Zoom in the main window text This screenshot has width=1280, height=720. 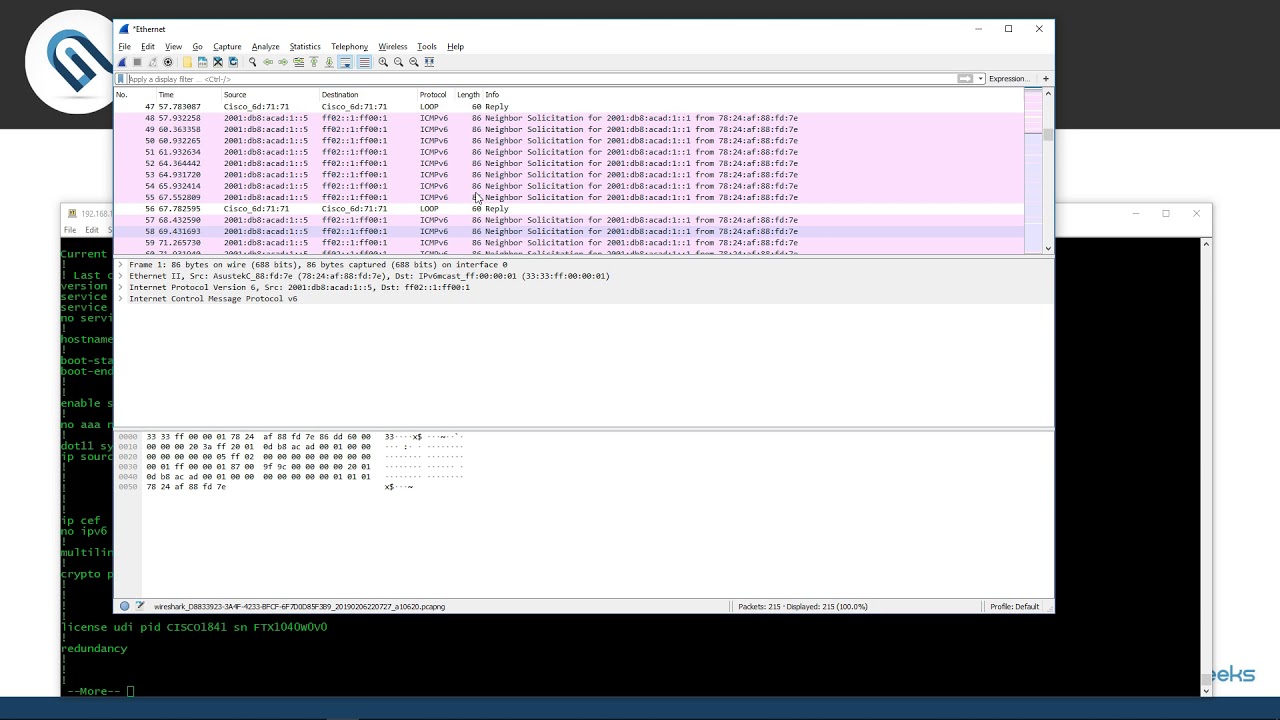[x=383, y=62]
